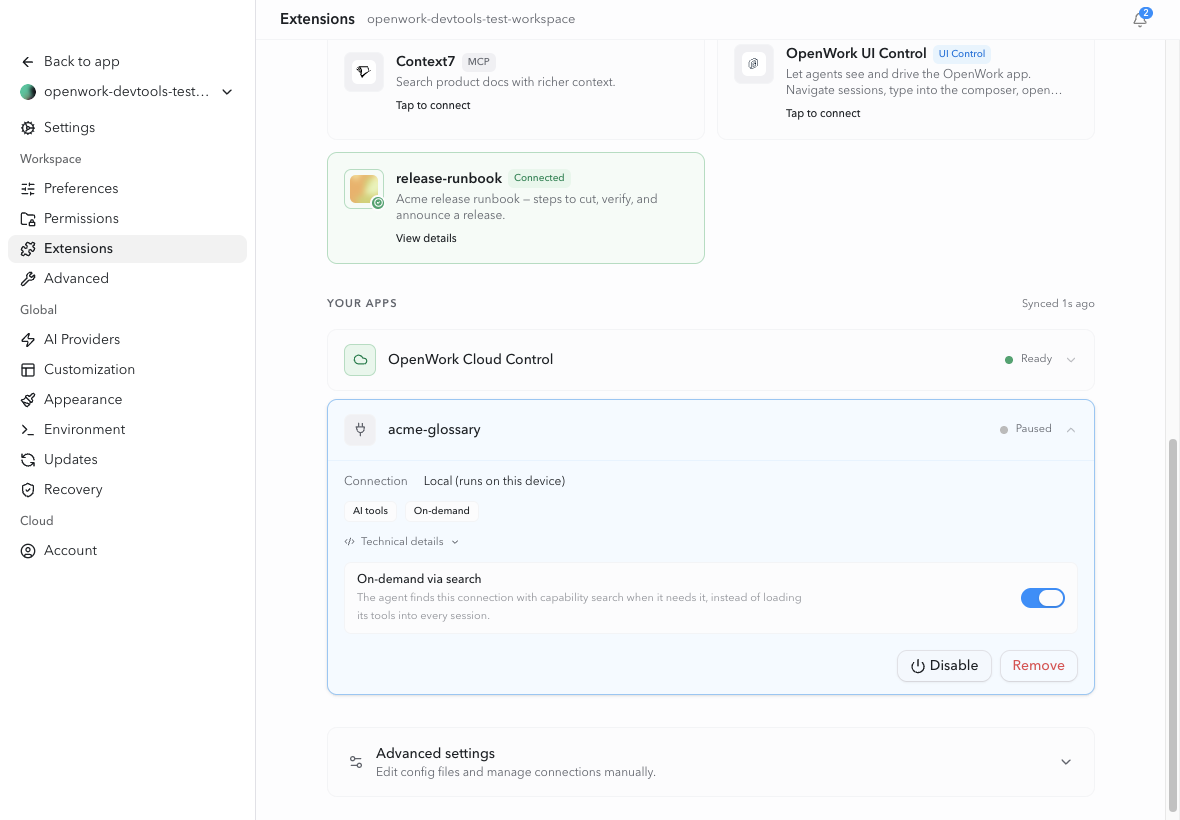
Task: Click the notification bell icon
Action: [x=1139, y=20]
